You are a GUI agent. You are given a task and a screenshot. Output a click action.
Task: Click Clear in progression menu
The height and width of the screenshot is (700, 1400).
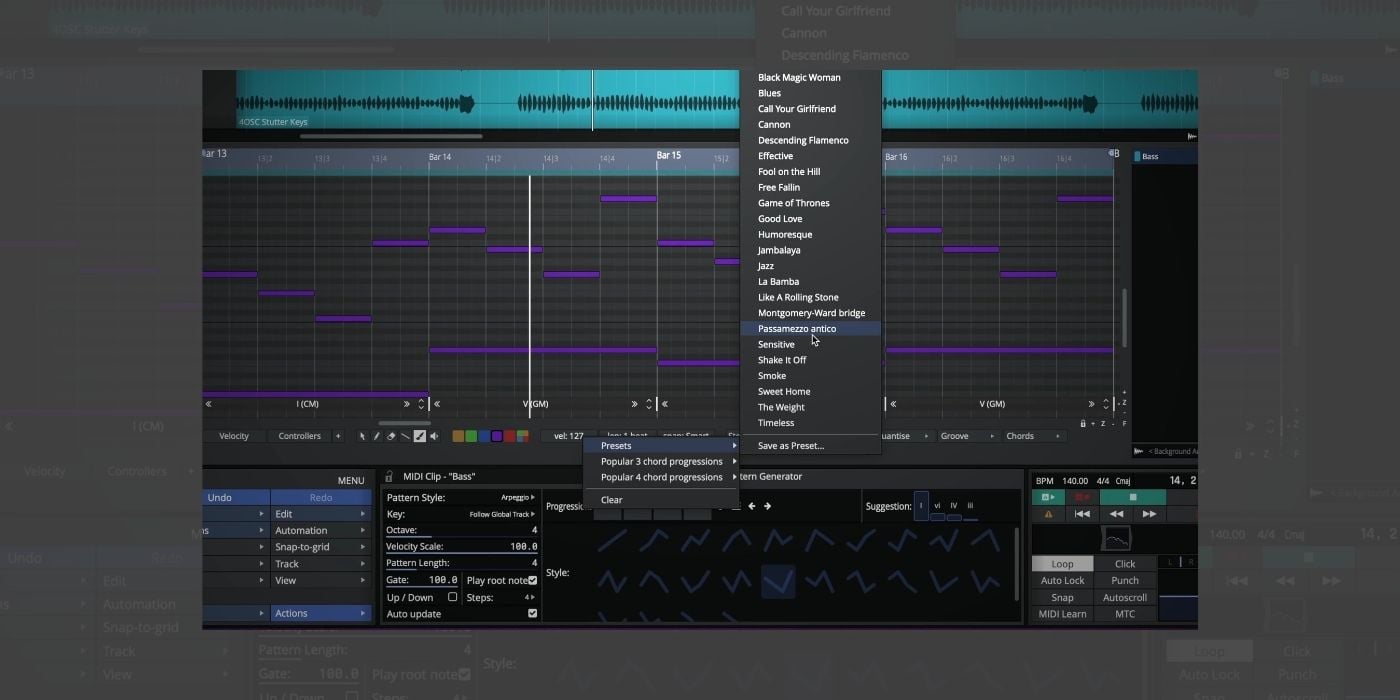pos(661,500)
